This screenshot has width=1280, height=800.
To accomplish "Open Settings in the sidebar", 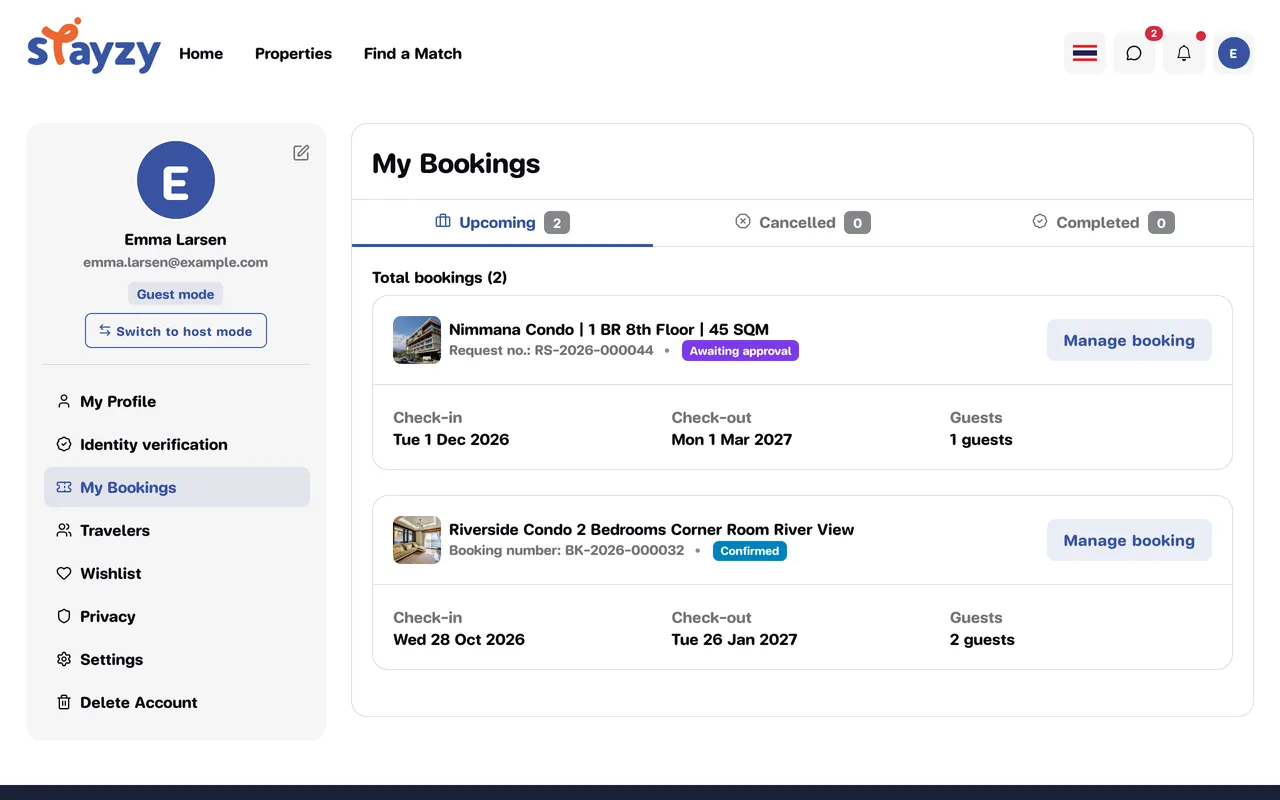I will coord(177,659).
